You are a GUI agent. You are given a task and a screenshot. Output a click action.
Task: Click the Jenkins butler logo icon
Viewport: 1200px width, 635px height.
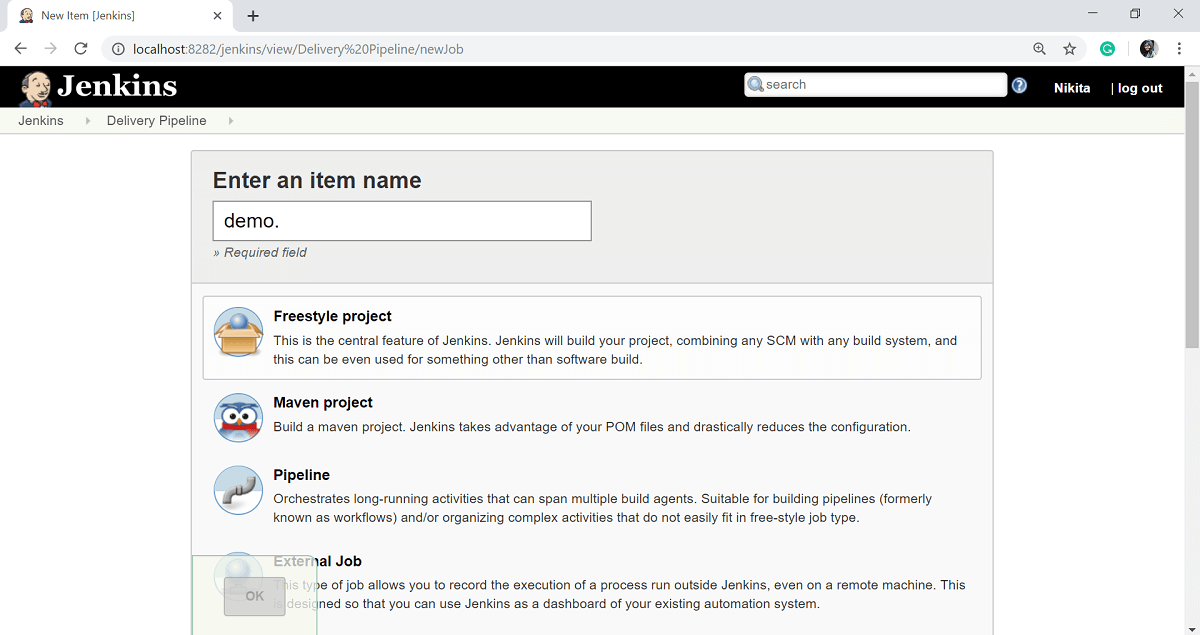[36, 88]
